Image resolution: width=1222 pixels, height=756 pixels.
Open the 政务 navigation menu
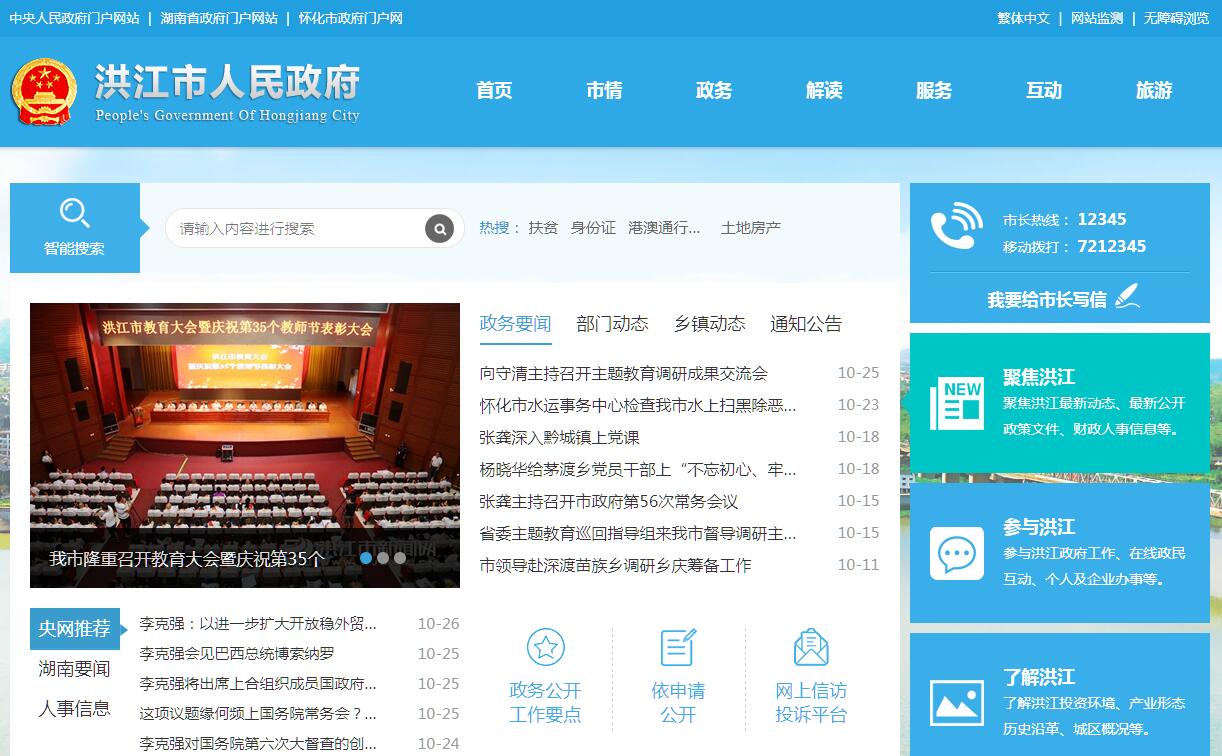pyautogui.click(x=714, y=91)
